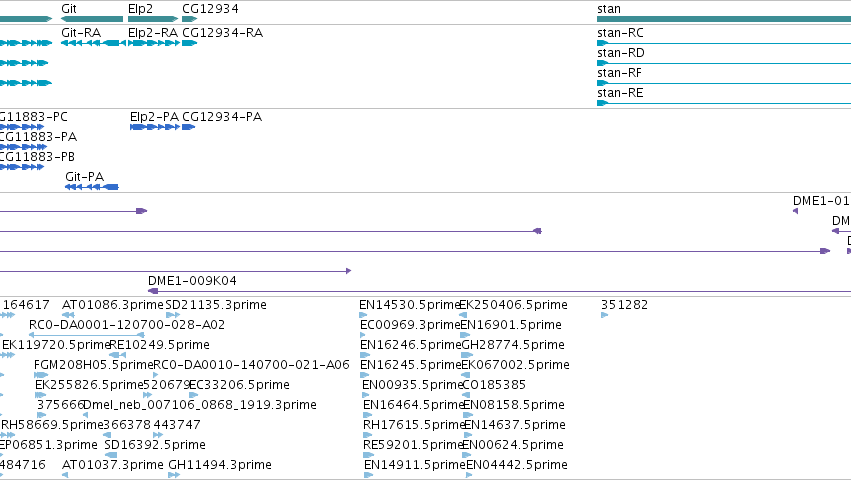This screenshot has width=851, height=480.
Task: Select the CG11883-PA protein label
Action: click(38, 137)
